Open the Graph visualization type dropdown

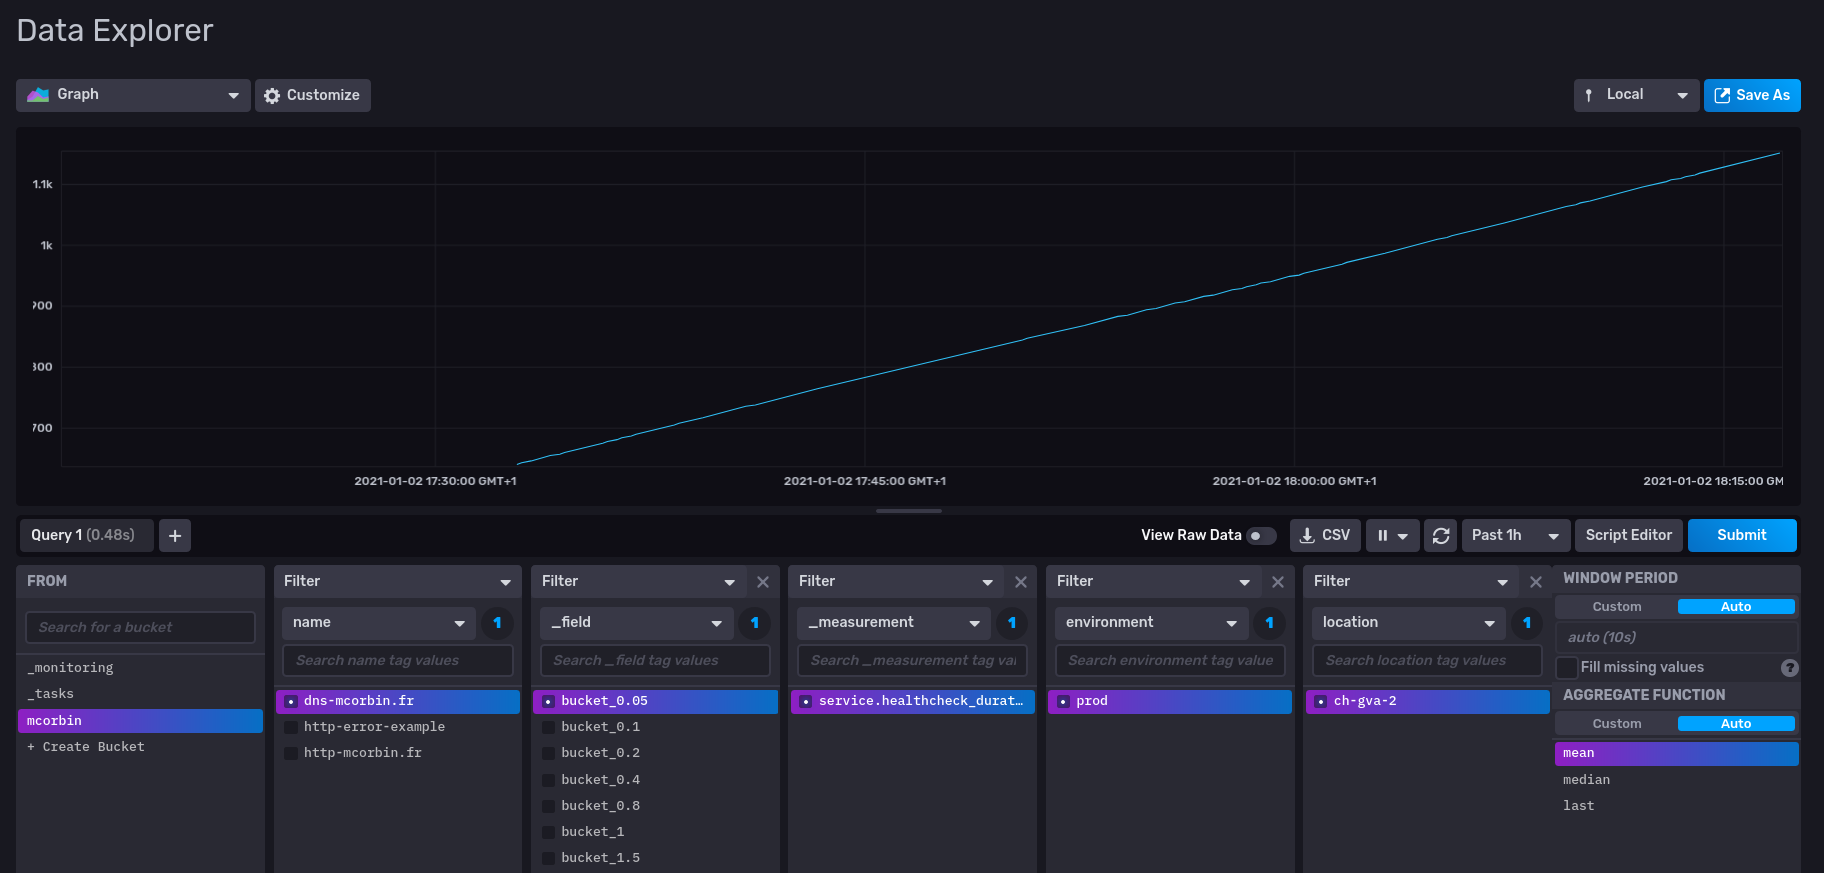133,96
